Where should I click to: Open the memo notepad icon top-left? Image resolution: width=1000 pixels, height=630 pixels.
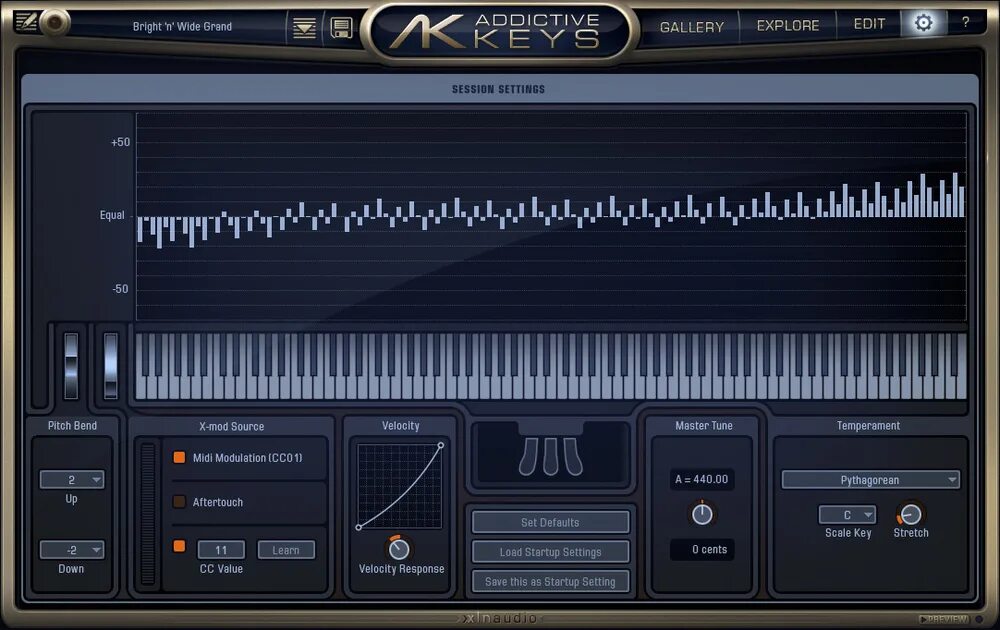click(x=26, y=22)
